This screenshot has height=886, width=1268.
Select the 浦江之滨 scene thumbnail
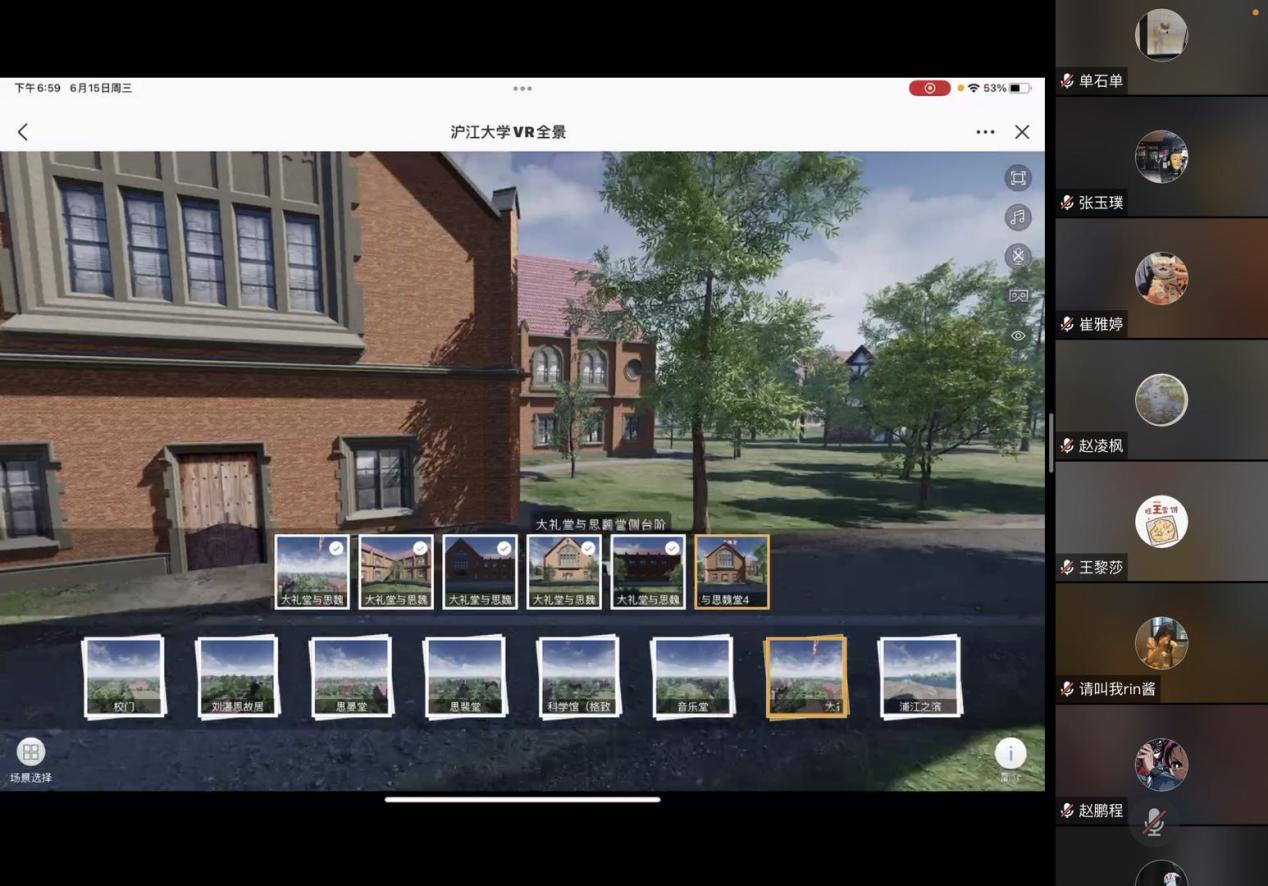tap(921, 677)
